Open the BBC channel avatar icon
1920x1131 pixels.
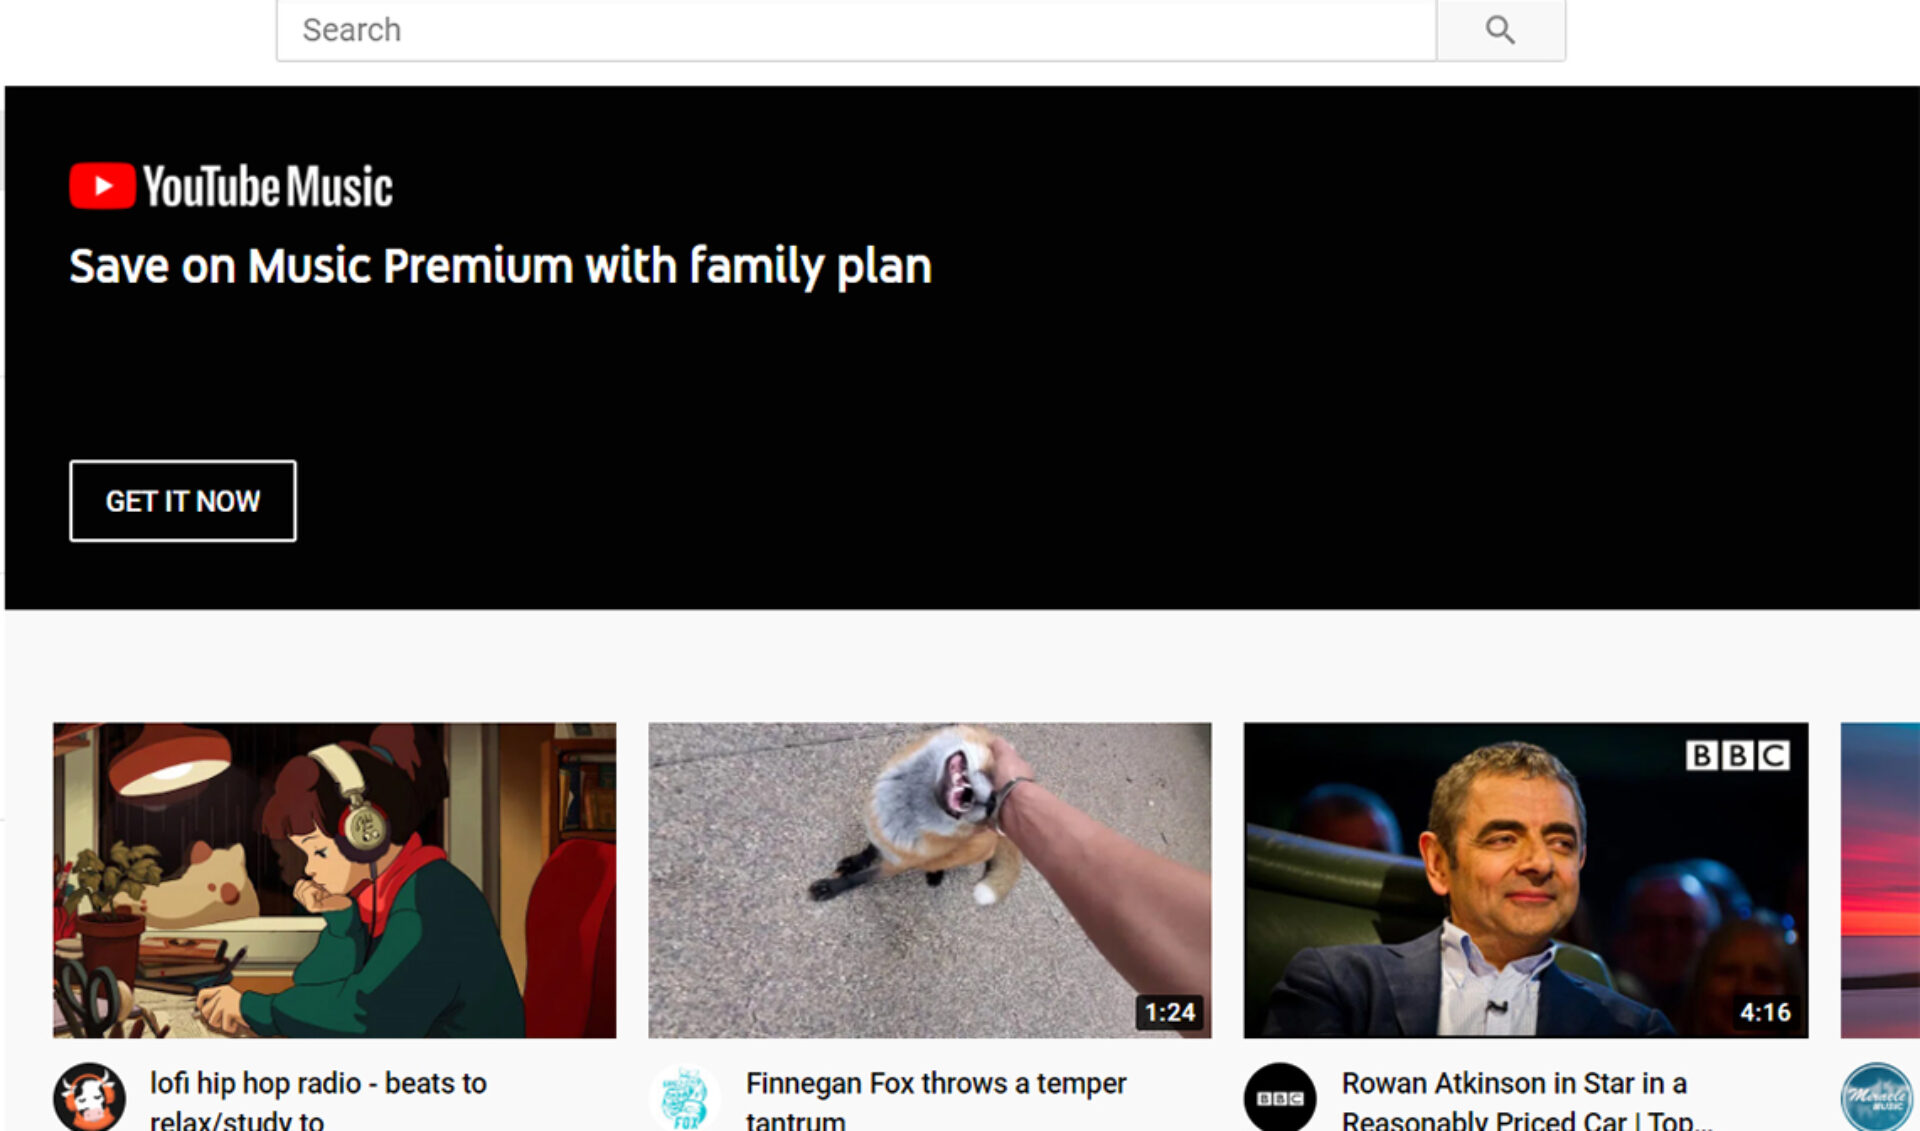[1280, 1097]
